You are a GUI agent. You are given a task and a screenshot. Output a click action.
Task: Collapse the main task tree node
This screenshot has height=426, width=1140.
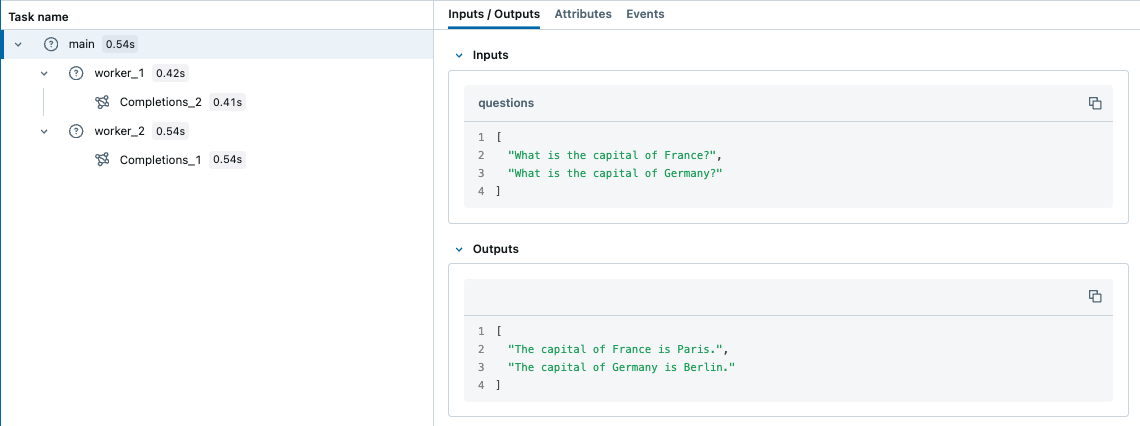[x=18, y=45]
